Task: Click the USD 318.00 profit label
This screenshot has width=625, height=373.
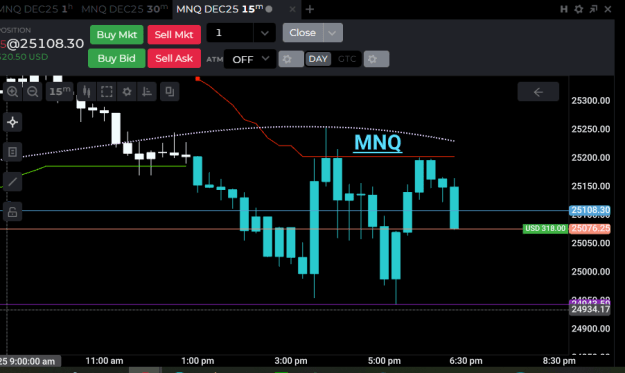Action: (545, 228)
